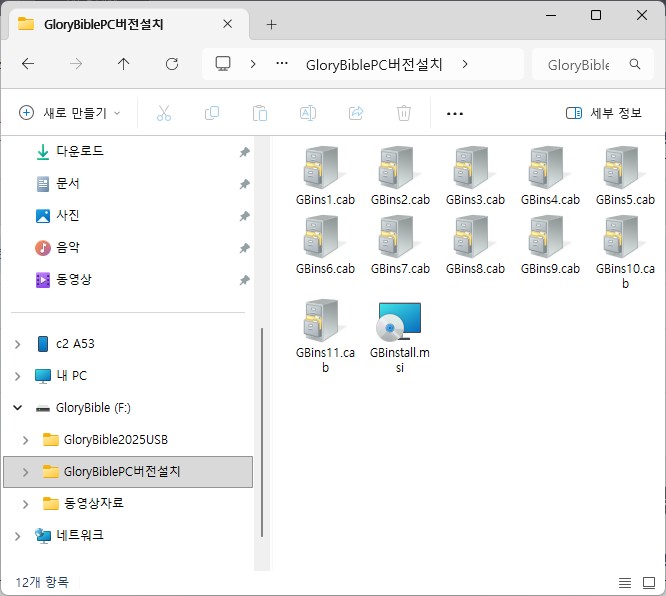
Task: Click the Up arrow navigation icon
Action: point(123,63)
